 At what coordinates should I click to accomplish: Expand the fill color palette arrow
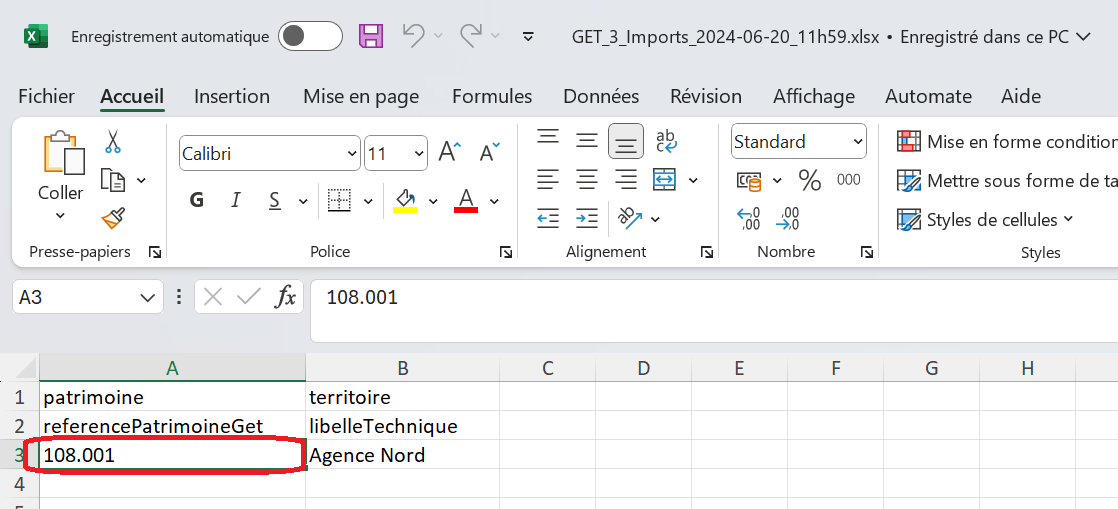pyautogui.click(x=433, y=202)
